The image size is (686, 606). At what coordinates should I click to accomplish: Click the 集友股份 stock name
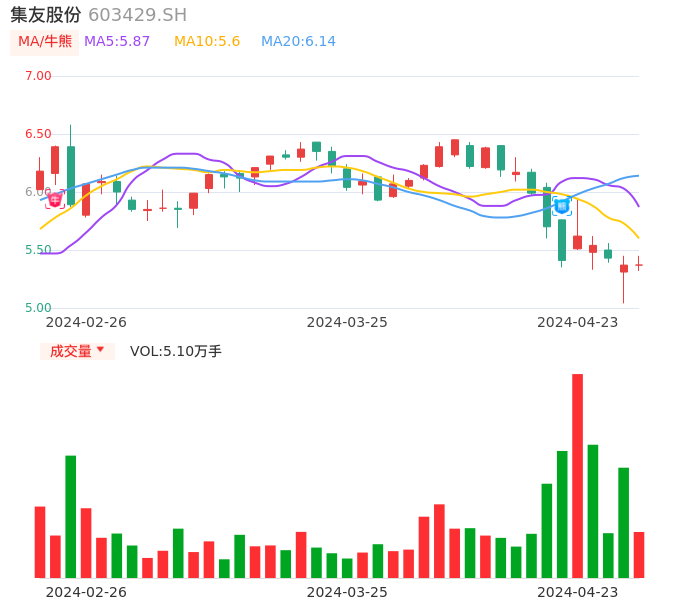click(46, 14)
